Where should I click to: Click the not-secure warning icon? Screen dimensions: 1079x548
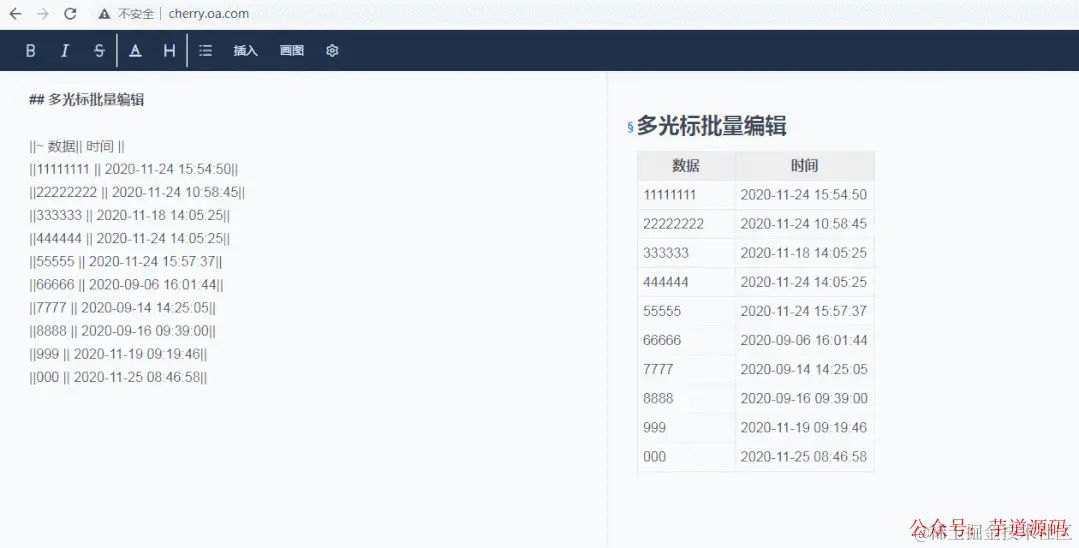[x=104, y=14]
